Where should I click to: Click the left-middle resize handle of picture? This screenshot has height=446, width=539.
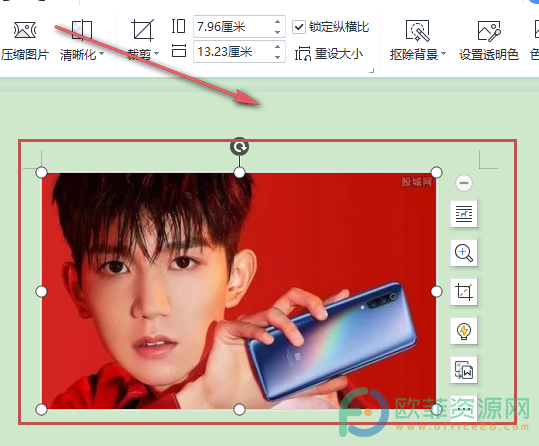(42, 292)
